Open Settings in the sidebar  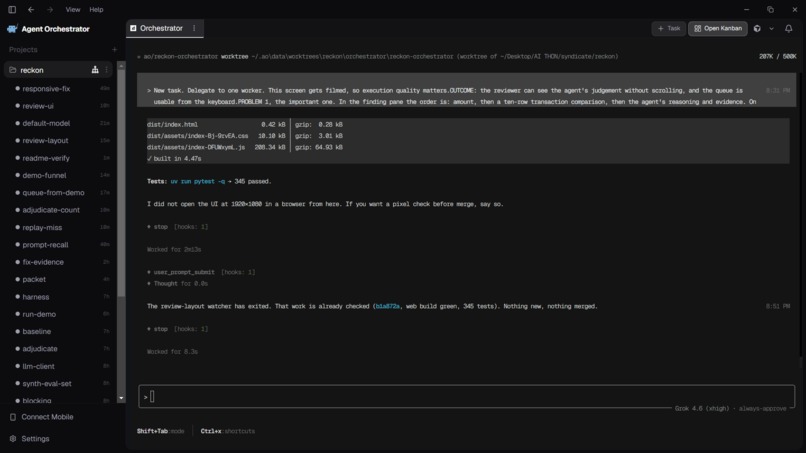[x=29, y=439]
